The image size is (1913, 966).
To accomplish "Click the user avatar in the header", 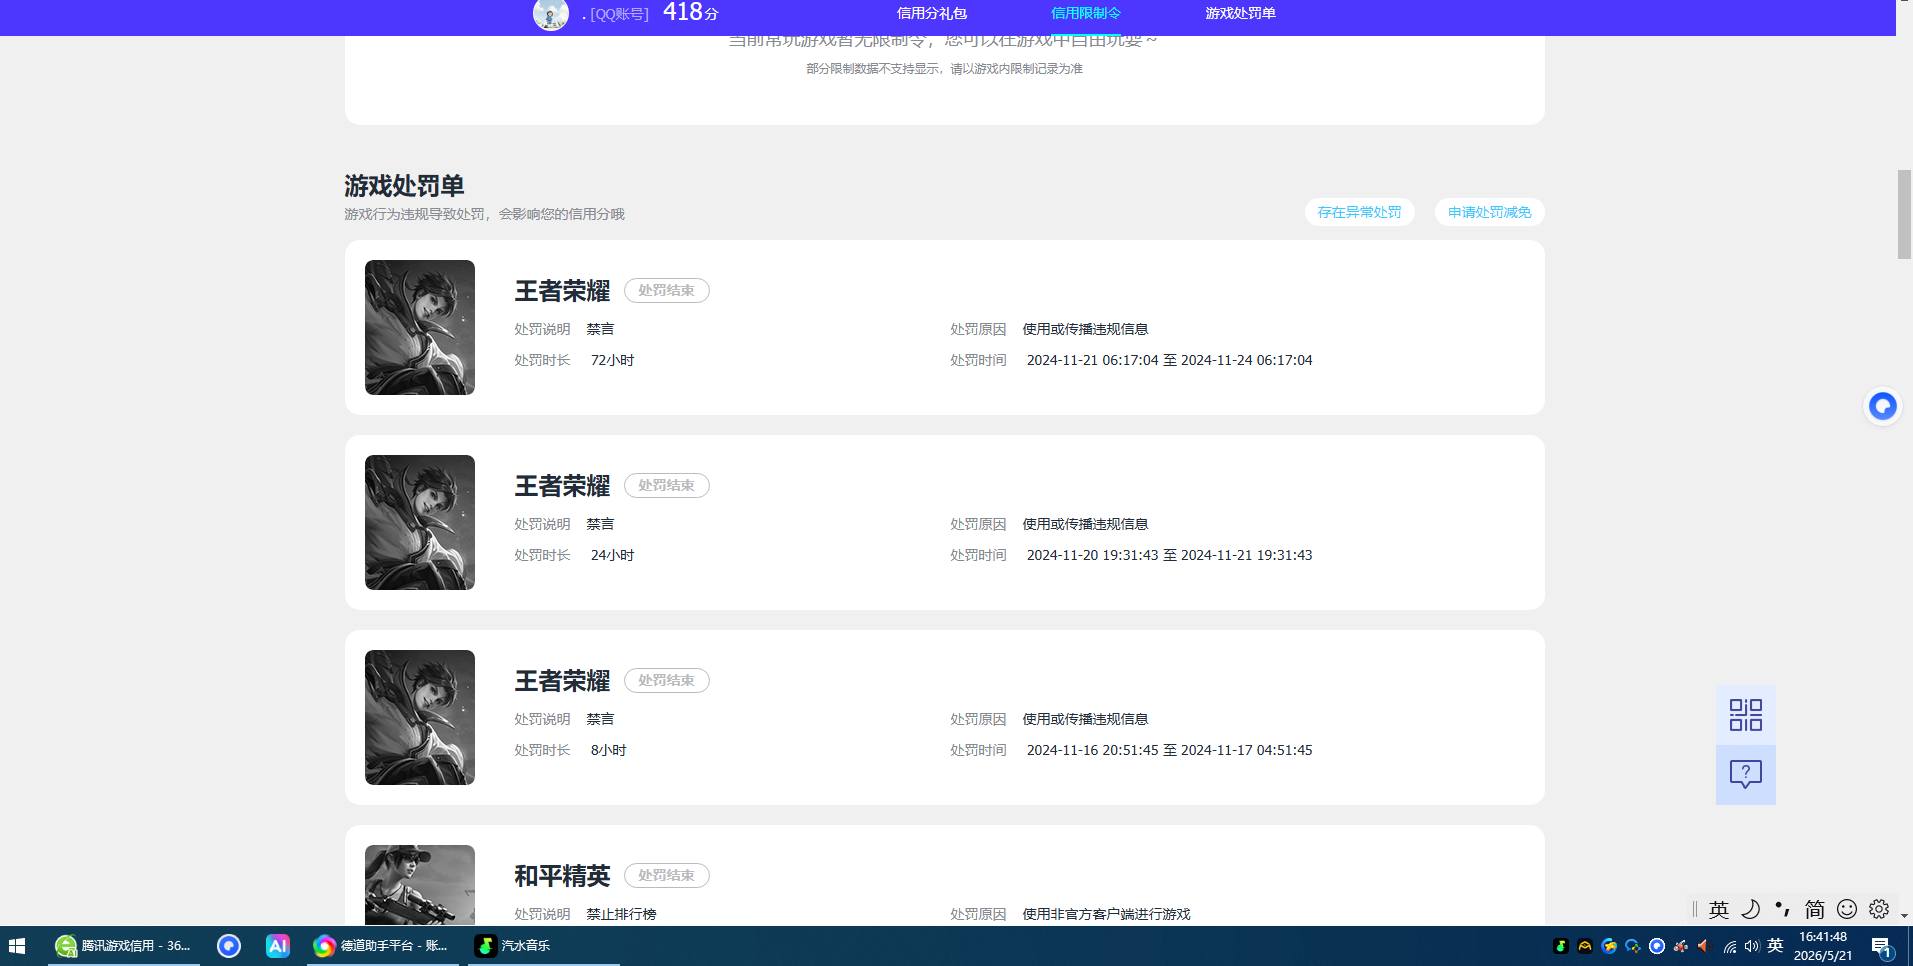I will point(550,14).
